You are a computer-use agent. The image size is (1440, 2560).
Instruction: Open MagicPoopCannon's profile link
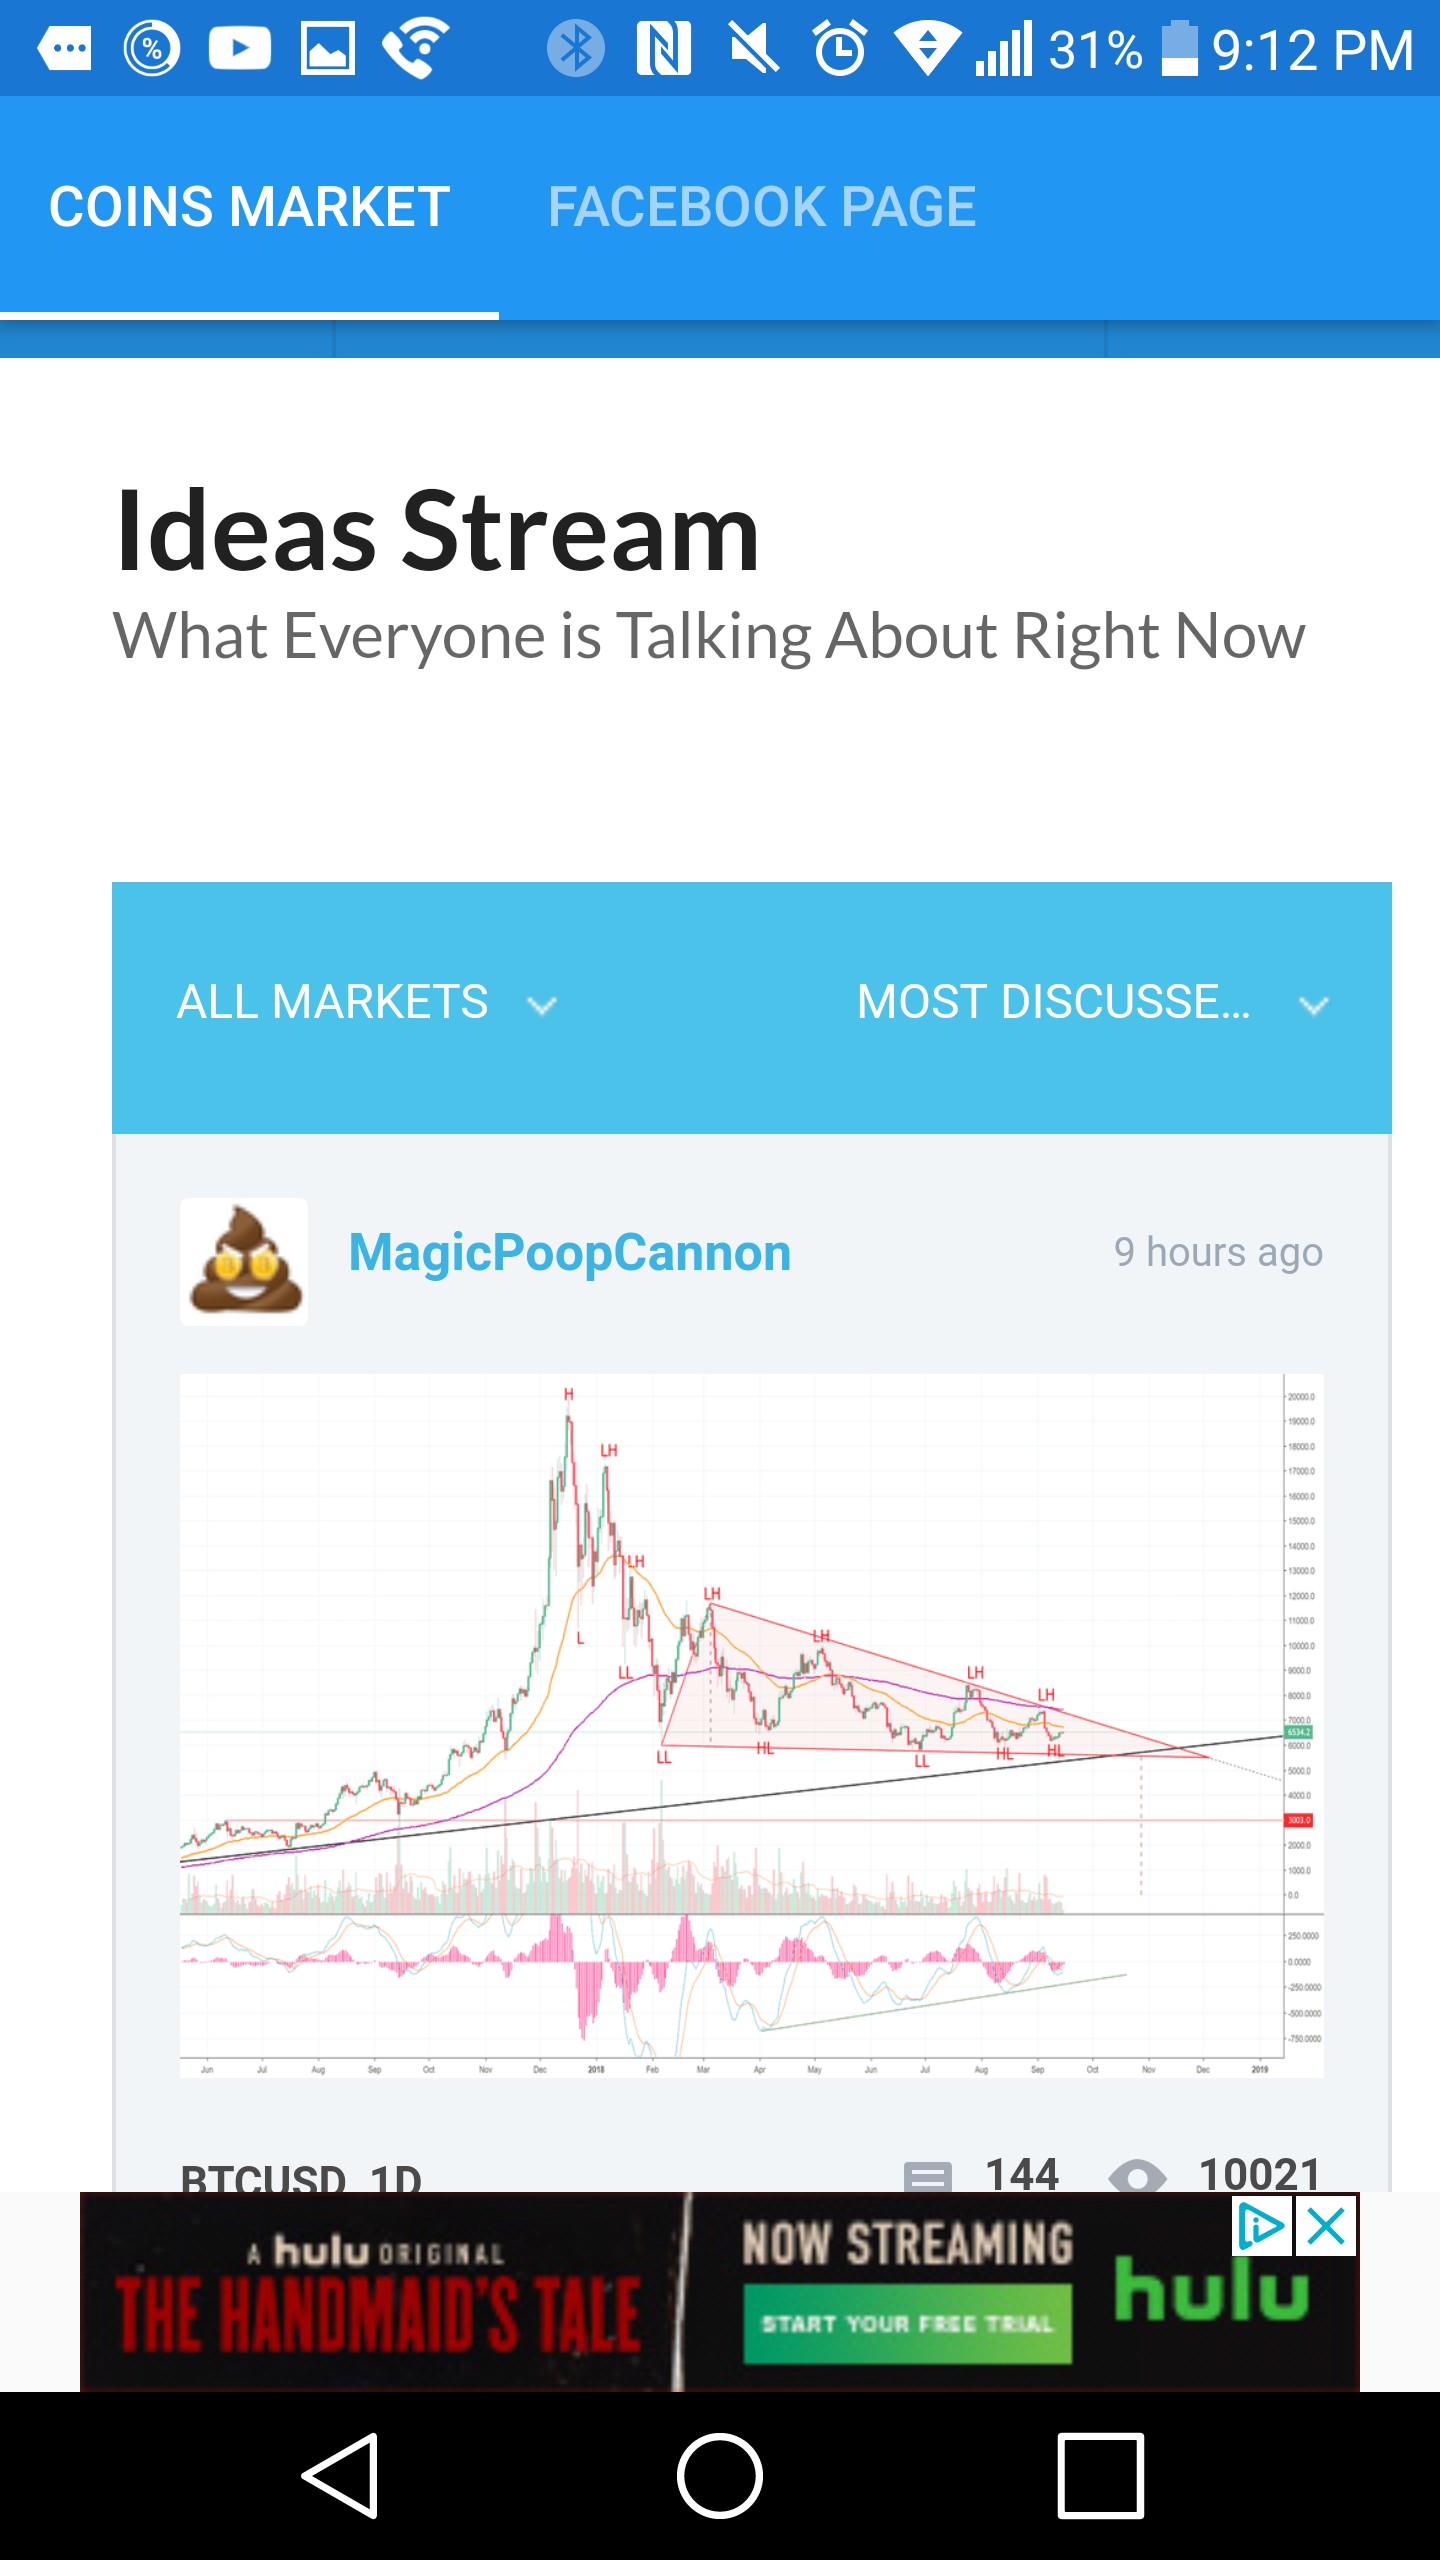[570, 1253]
